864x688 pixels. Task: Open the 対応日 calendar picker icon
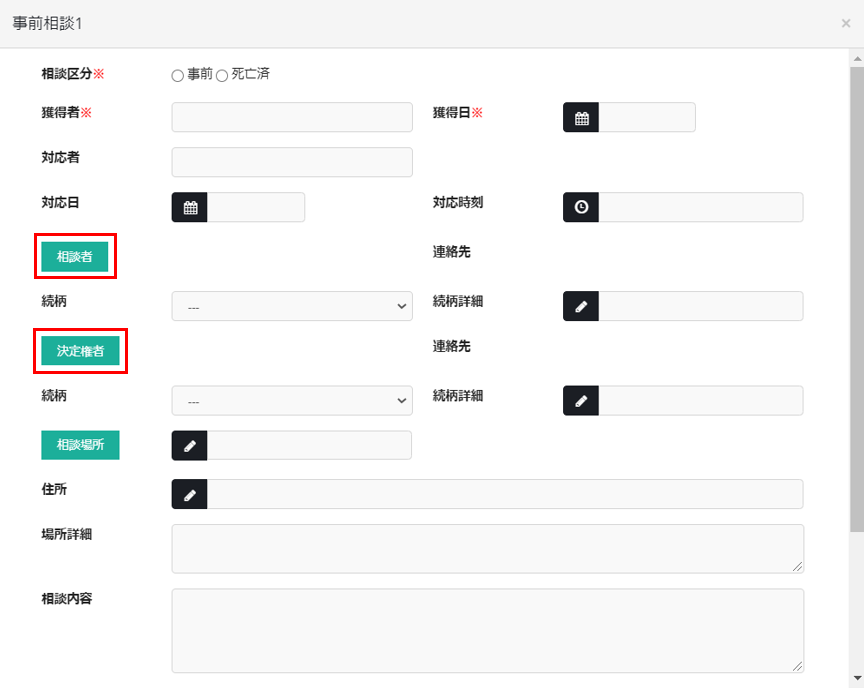[x=189, y=208]
